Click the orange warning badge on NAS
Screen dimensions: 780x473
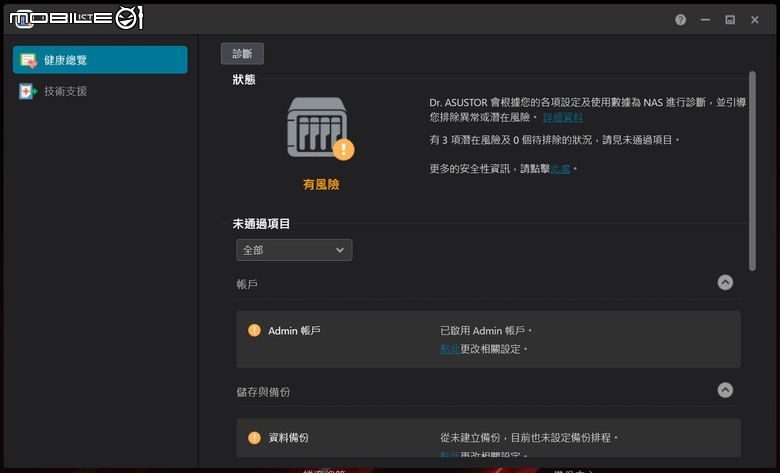click(x=343, y=149)
